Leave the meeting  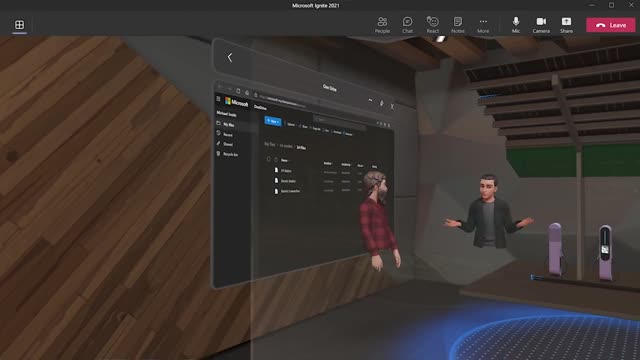click(611, 25)
